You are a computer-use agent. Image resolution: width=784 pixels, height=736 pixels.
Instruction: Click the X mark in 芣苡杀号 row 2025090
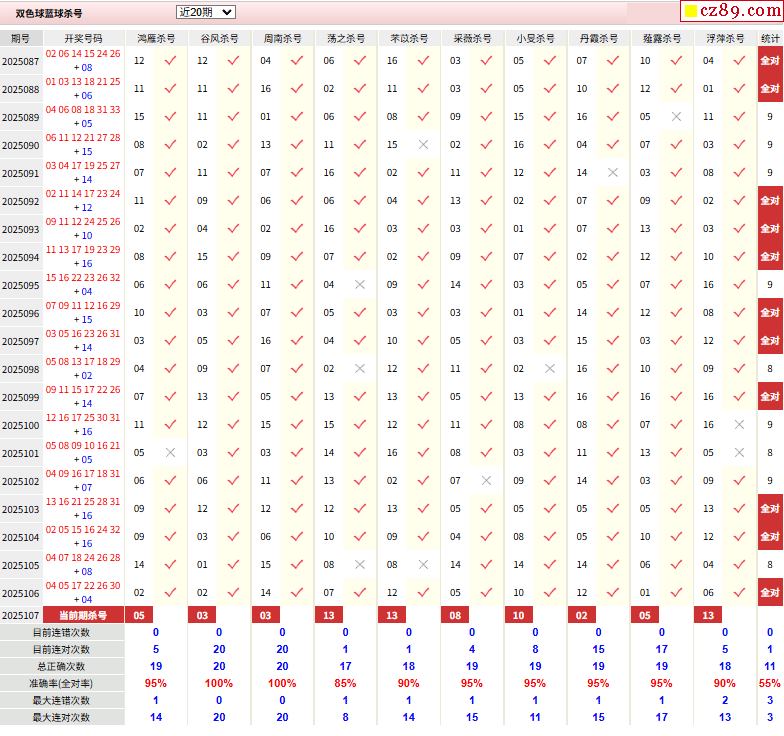[x=423, y=145]
